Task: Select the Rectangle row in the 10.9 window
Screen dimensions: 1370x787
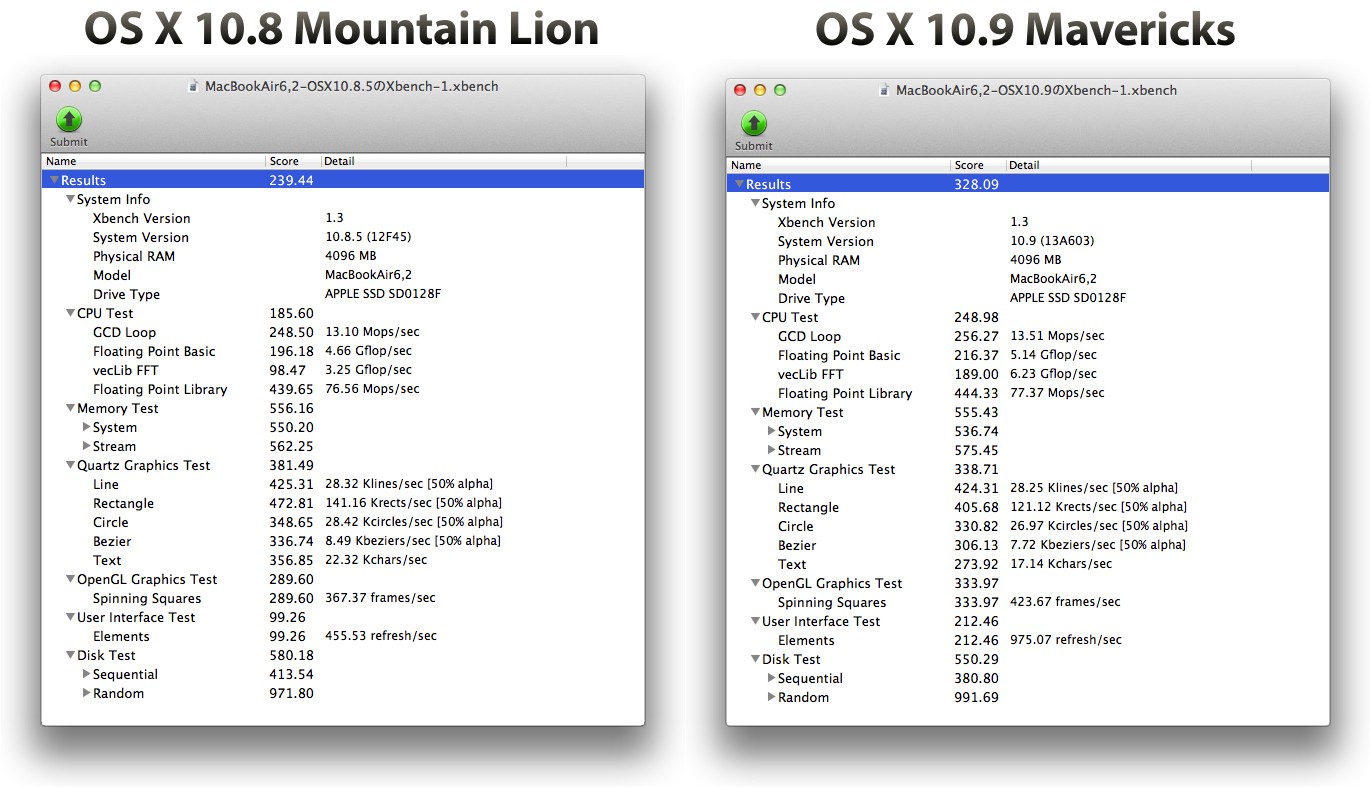Action: click(x=1028, y=507)
